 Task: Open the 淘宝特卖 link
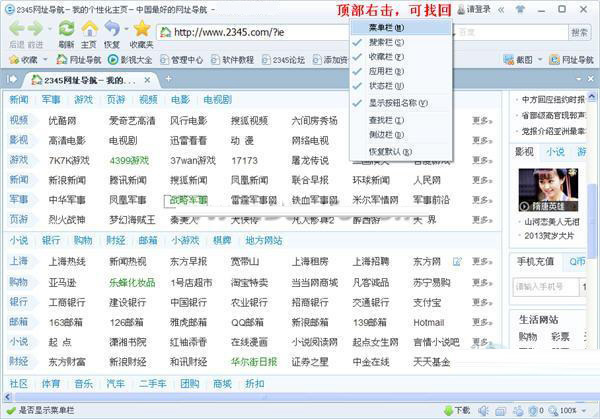pos(249,282)
